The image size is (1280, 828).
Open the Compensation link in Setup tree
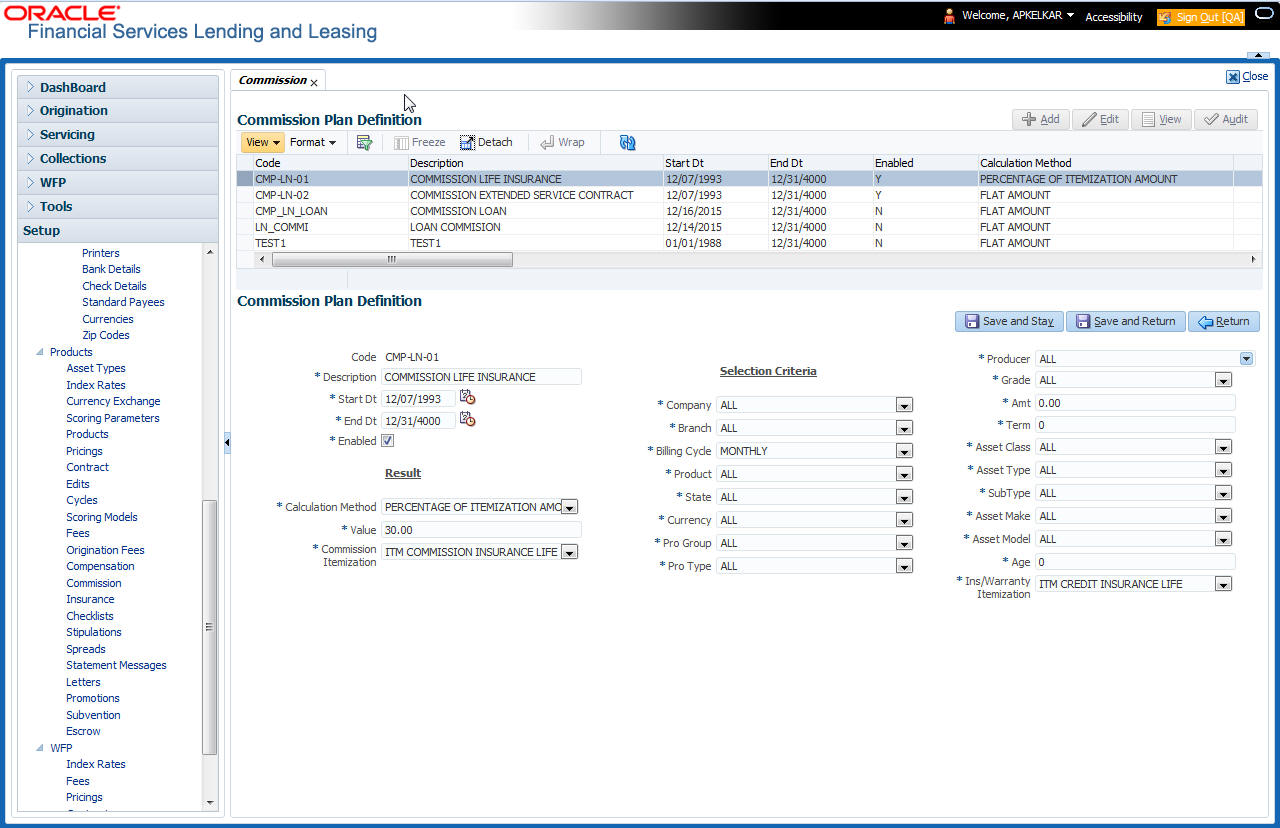100,566
